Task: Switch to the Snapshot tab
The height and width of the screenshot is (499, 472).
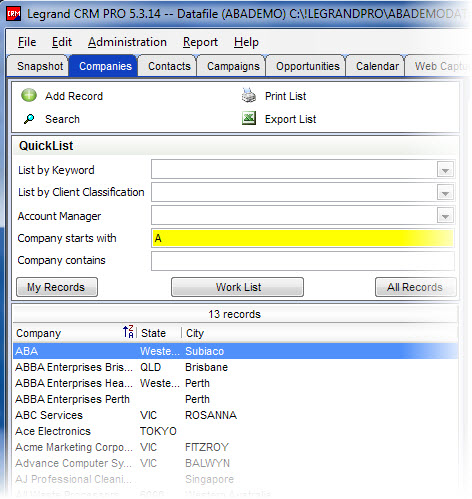Action: [x=39, y=66]
